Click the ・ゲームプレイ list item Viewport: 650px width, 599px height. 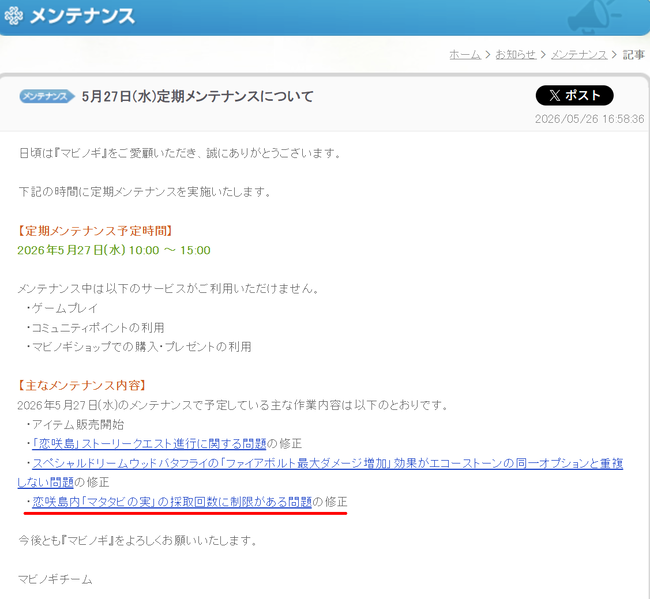pyautogui.click(x=61, y=308)
